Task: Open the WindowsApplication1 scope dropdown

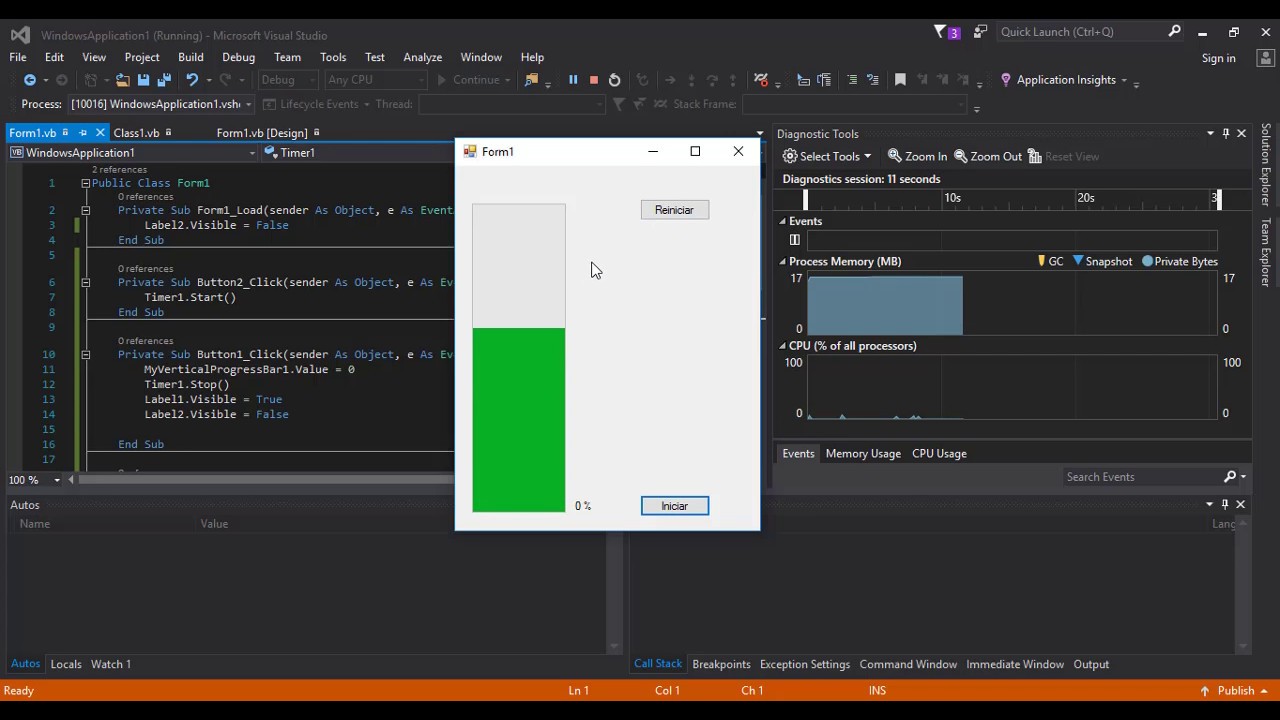Action: tap(133, 153)
